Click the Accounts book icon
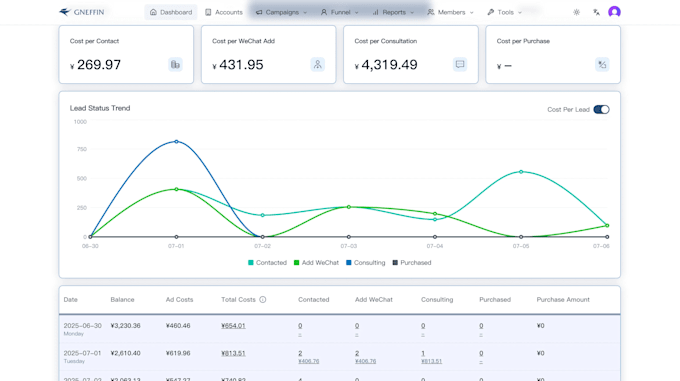This screenshot has height=381, width=680. pyautogui.click(x=208, y=12)
